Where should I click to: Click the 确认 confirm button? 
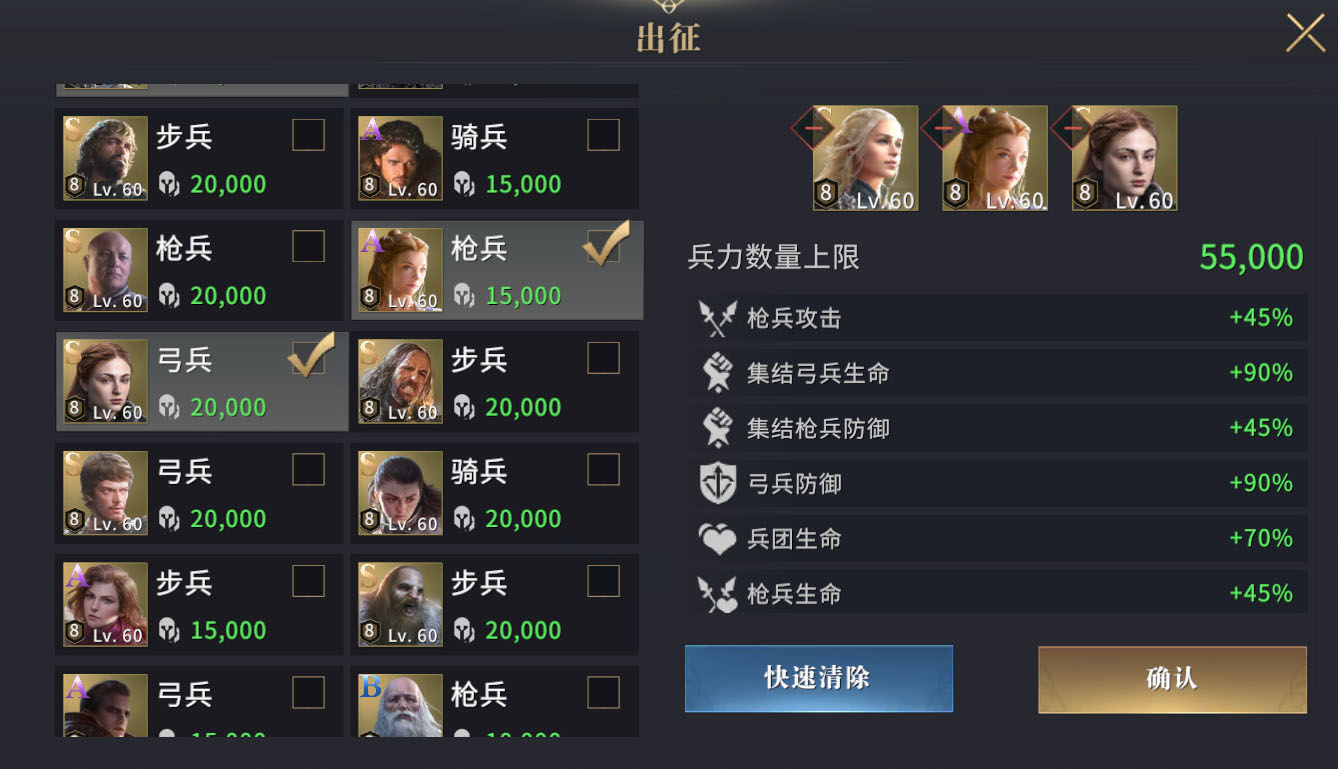(x=1172, y=679)
